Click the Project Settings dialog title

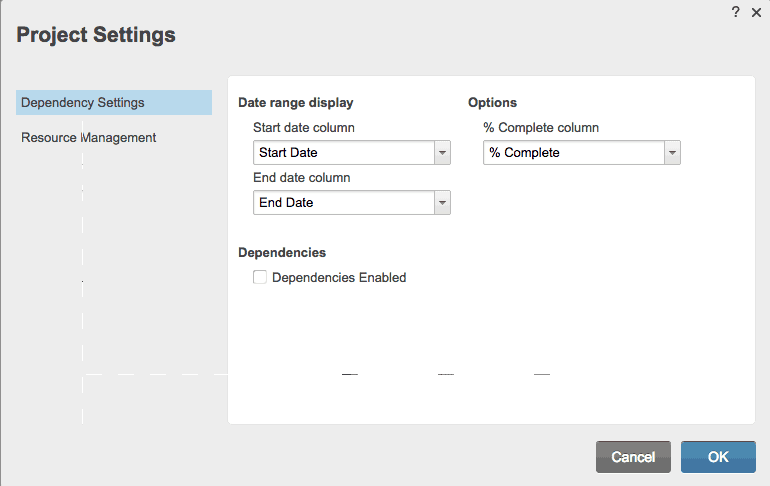point(96,35)
